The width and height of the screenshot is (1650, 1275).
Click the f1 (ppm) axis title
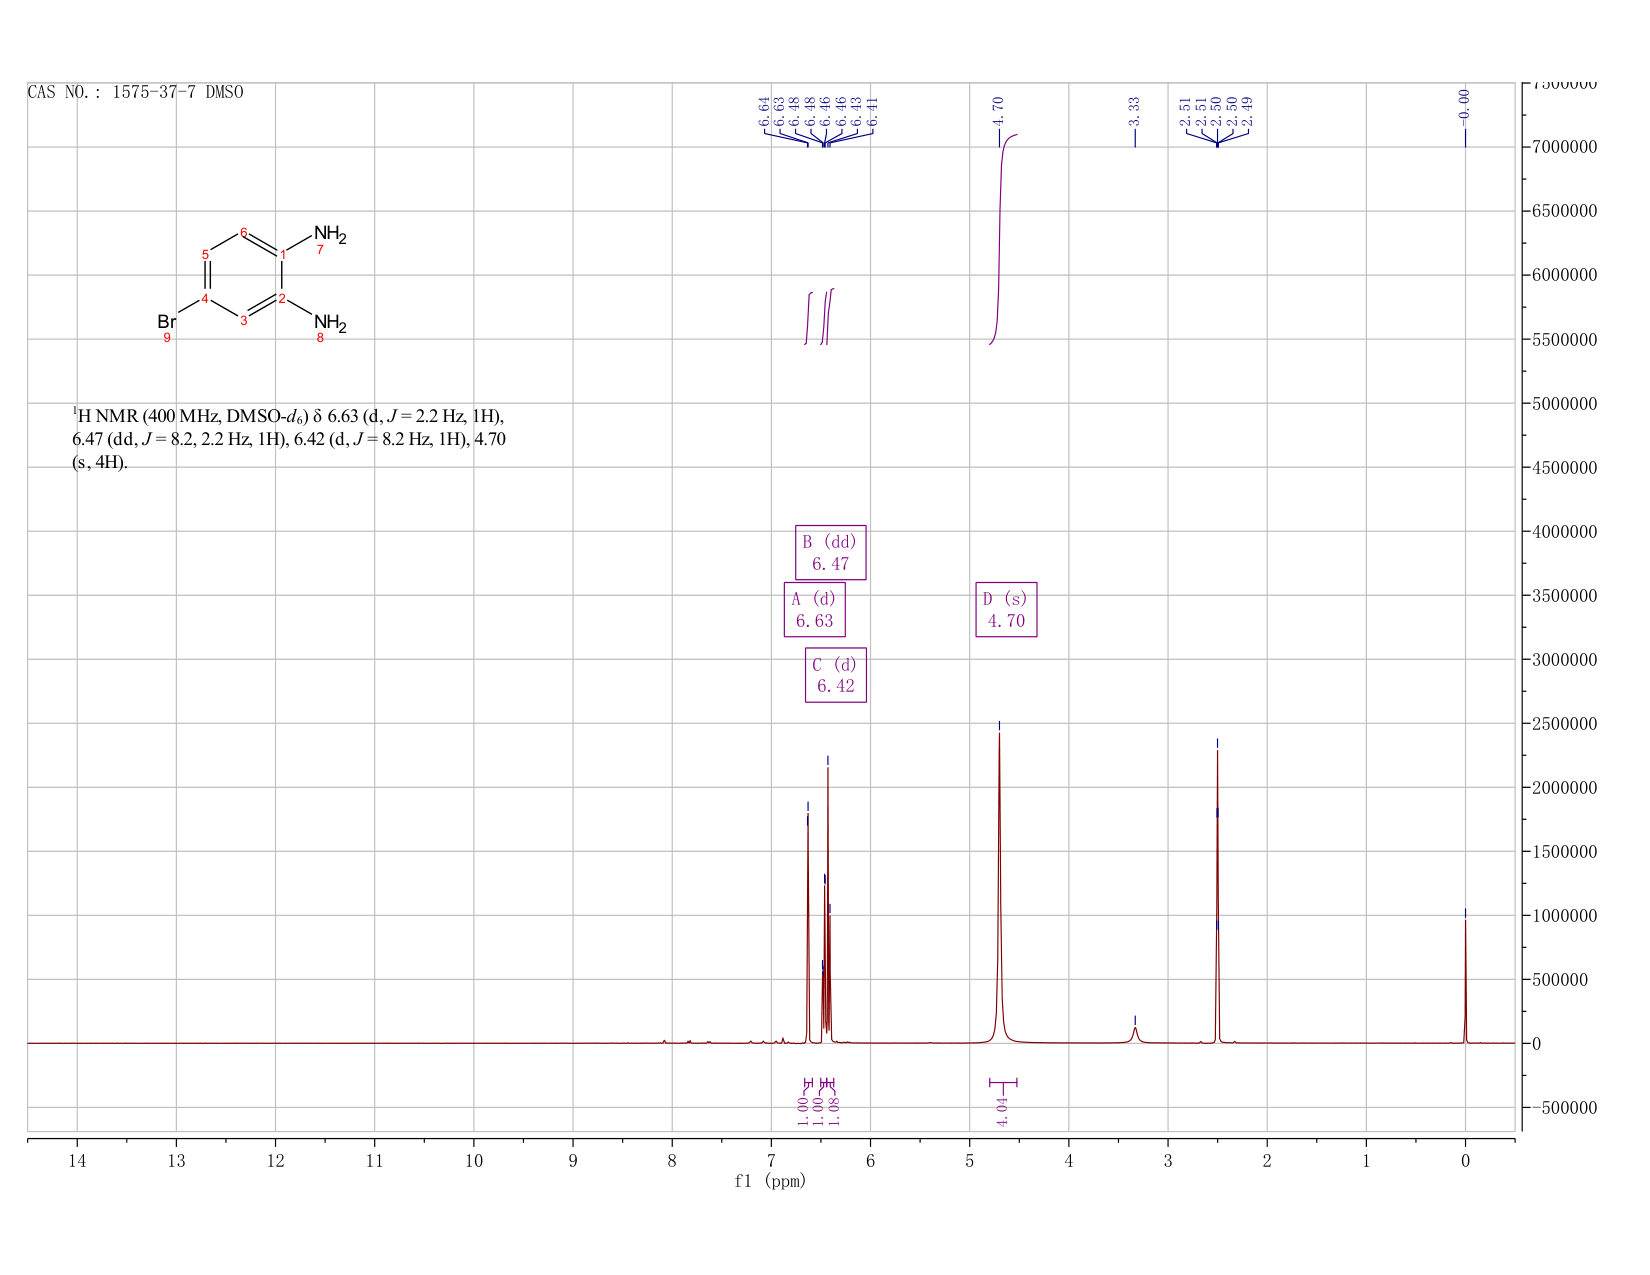tap(770, 1181)
